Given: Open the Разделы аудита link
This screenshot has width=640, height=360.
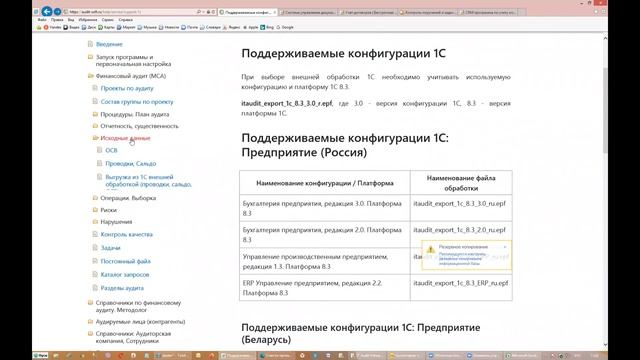Looking at the screenshot, I should point(122,288).
